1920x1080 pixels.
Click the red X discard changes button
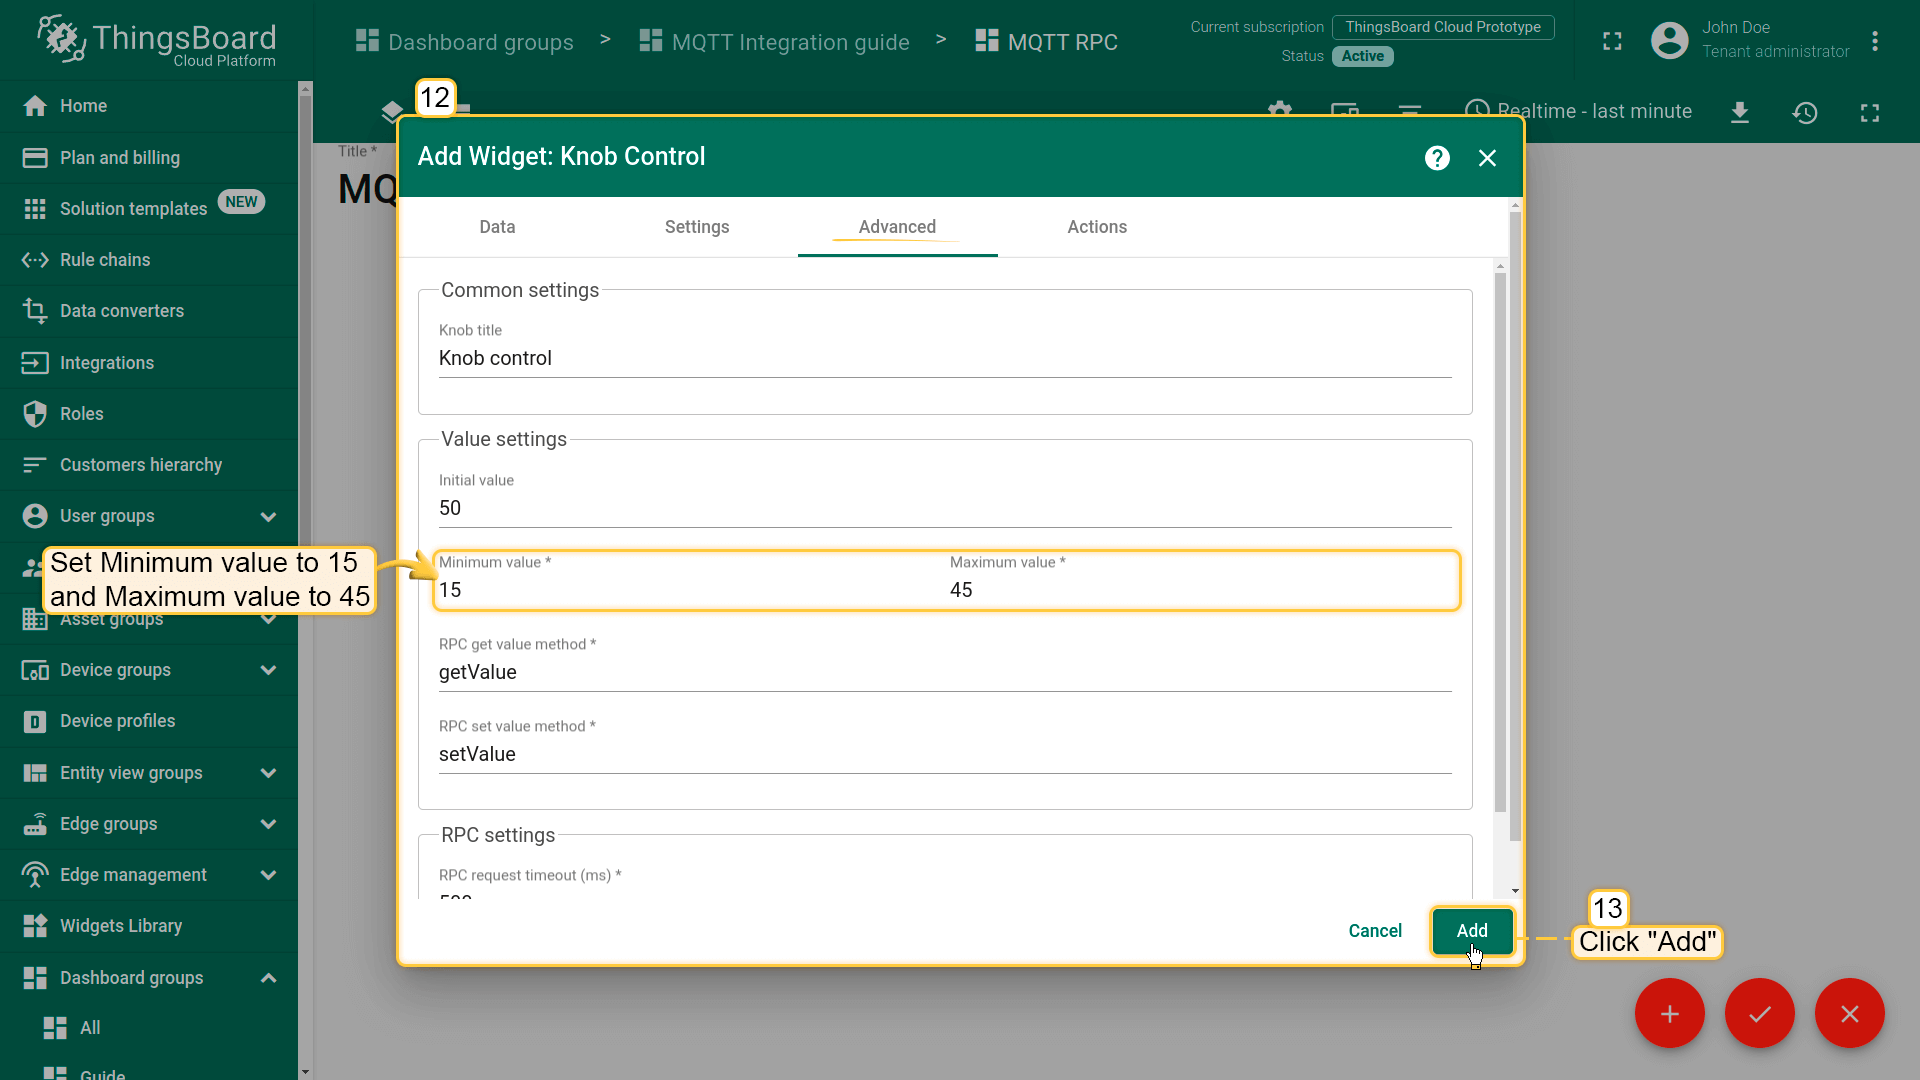(x=1849, y=1014)
